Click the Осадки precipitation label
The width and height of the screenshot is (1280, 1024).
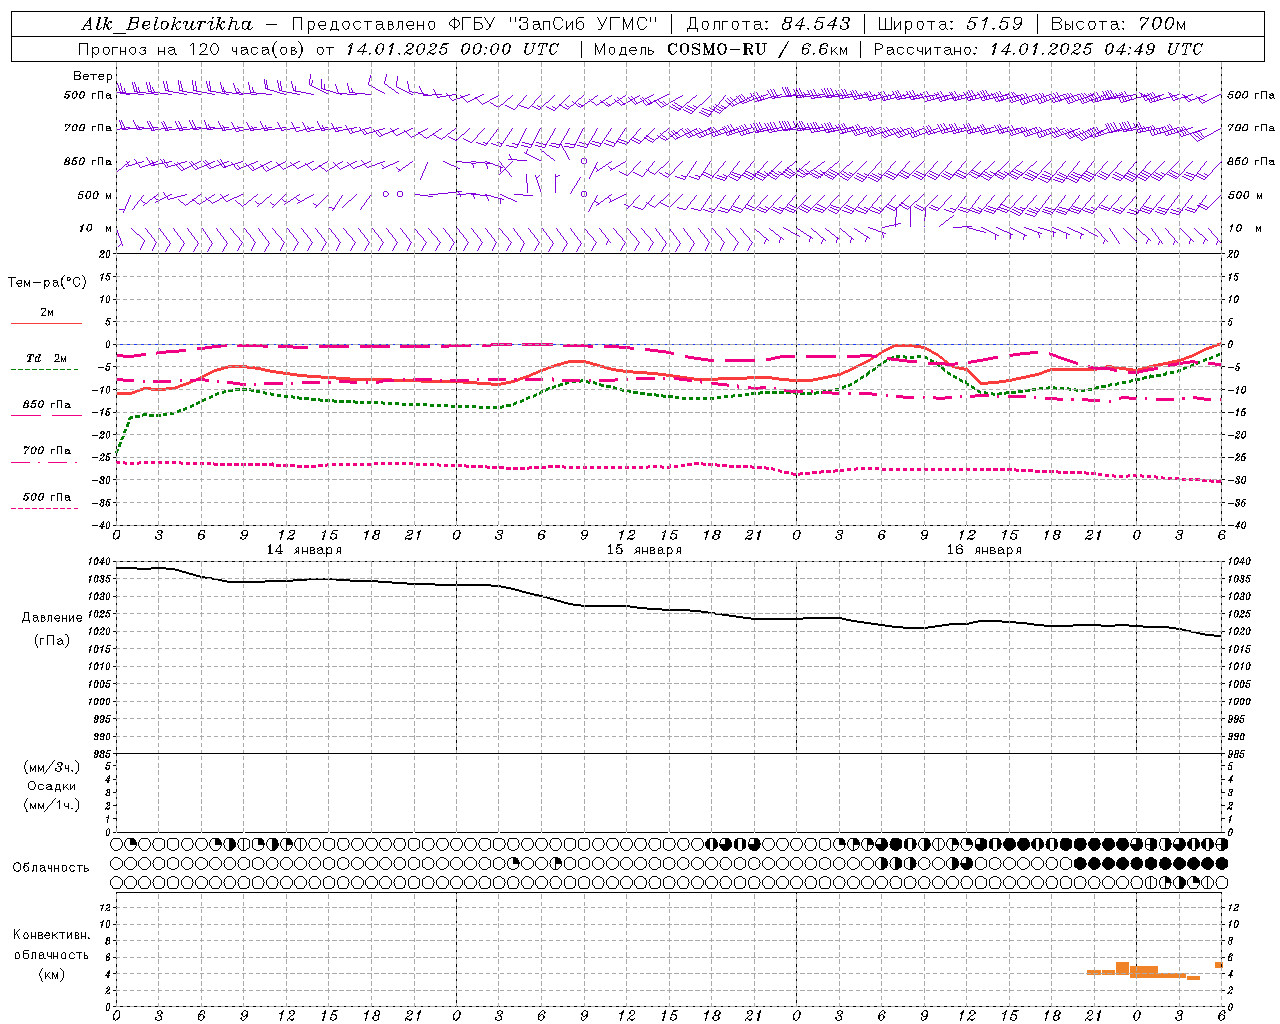coord(52,787)
